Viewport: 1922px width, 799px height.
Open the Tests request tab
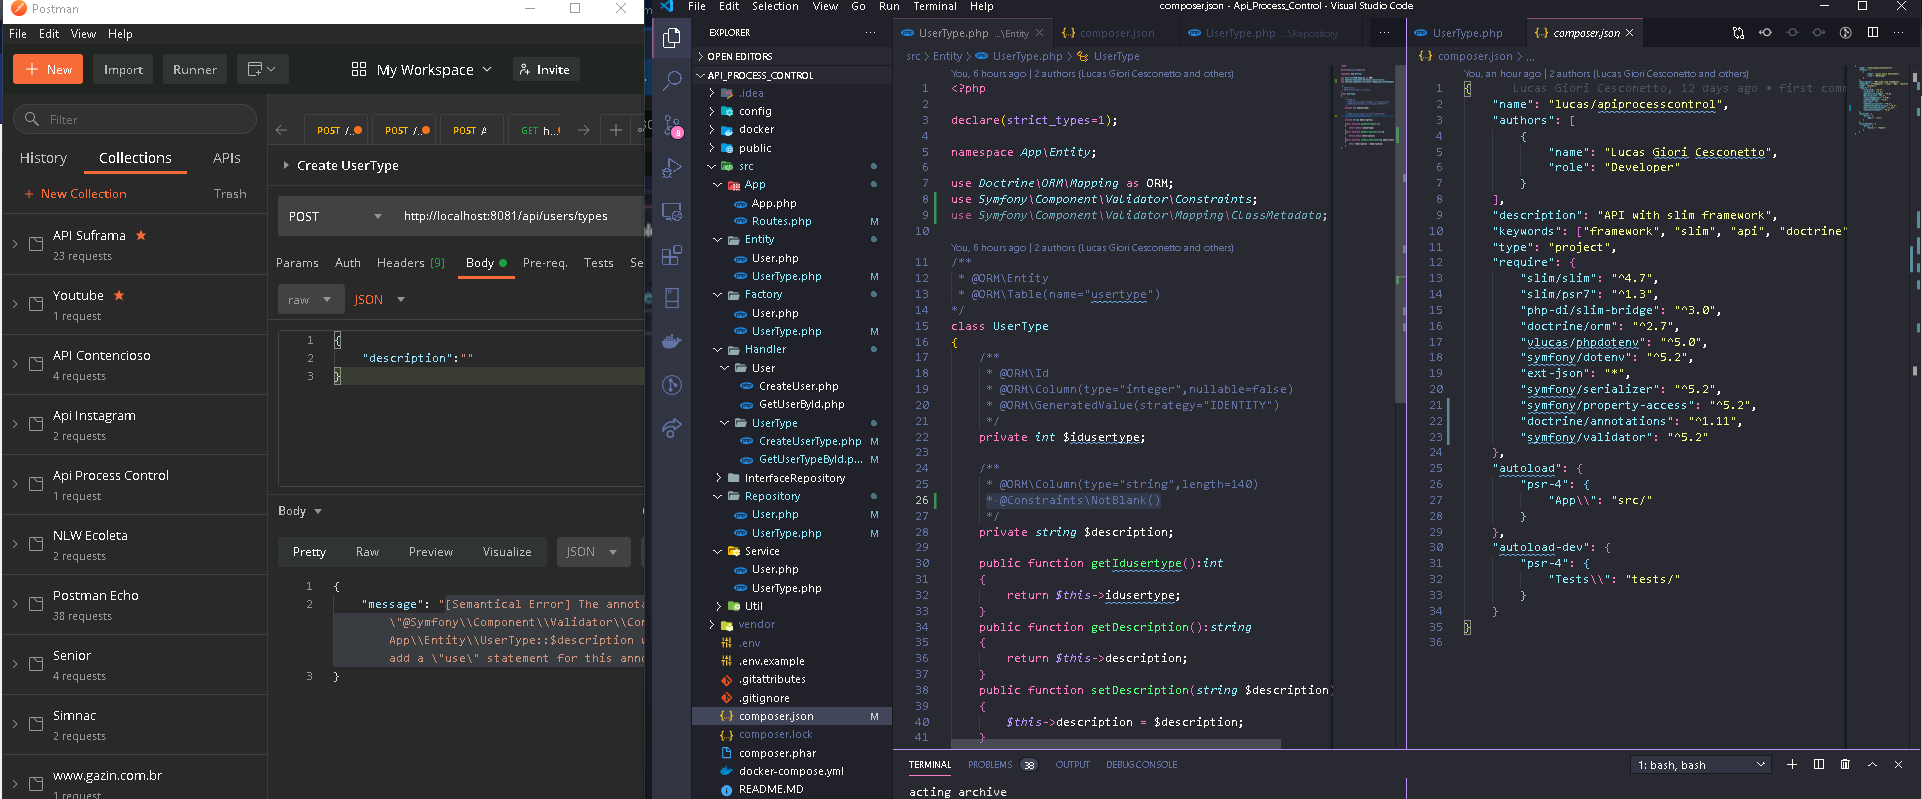(598, 262)
